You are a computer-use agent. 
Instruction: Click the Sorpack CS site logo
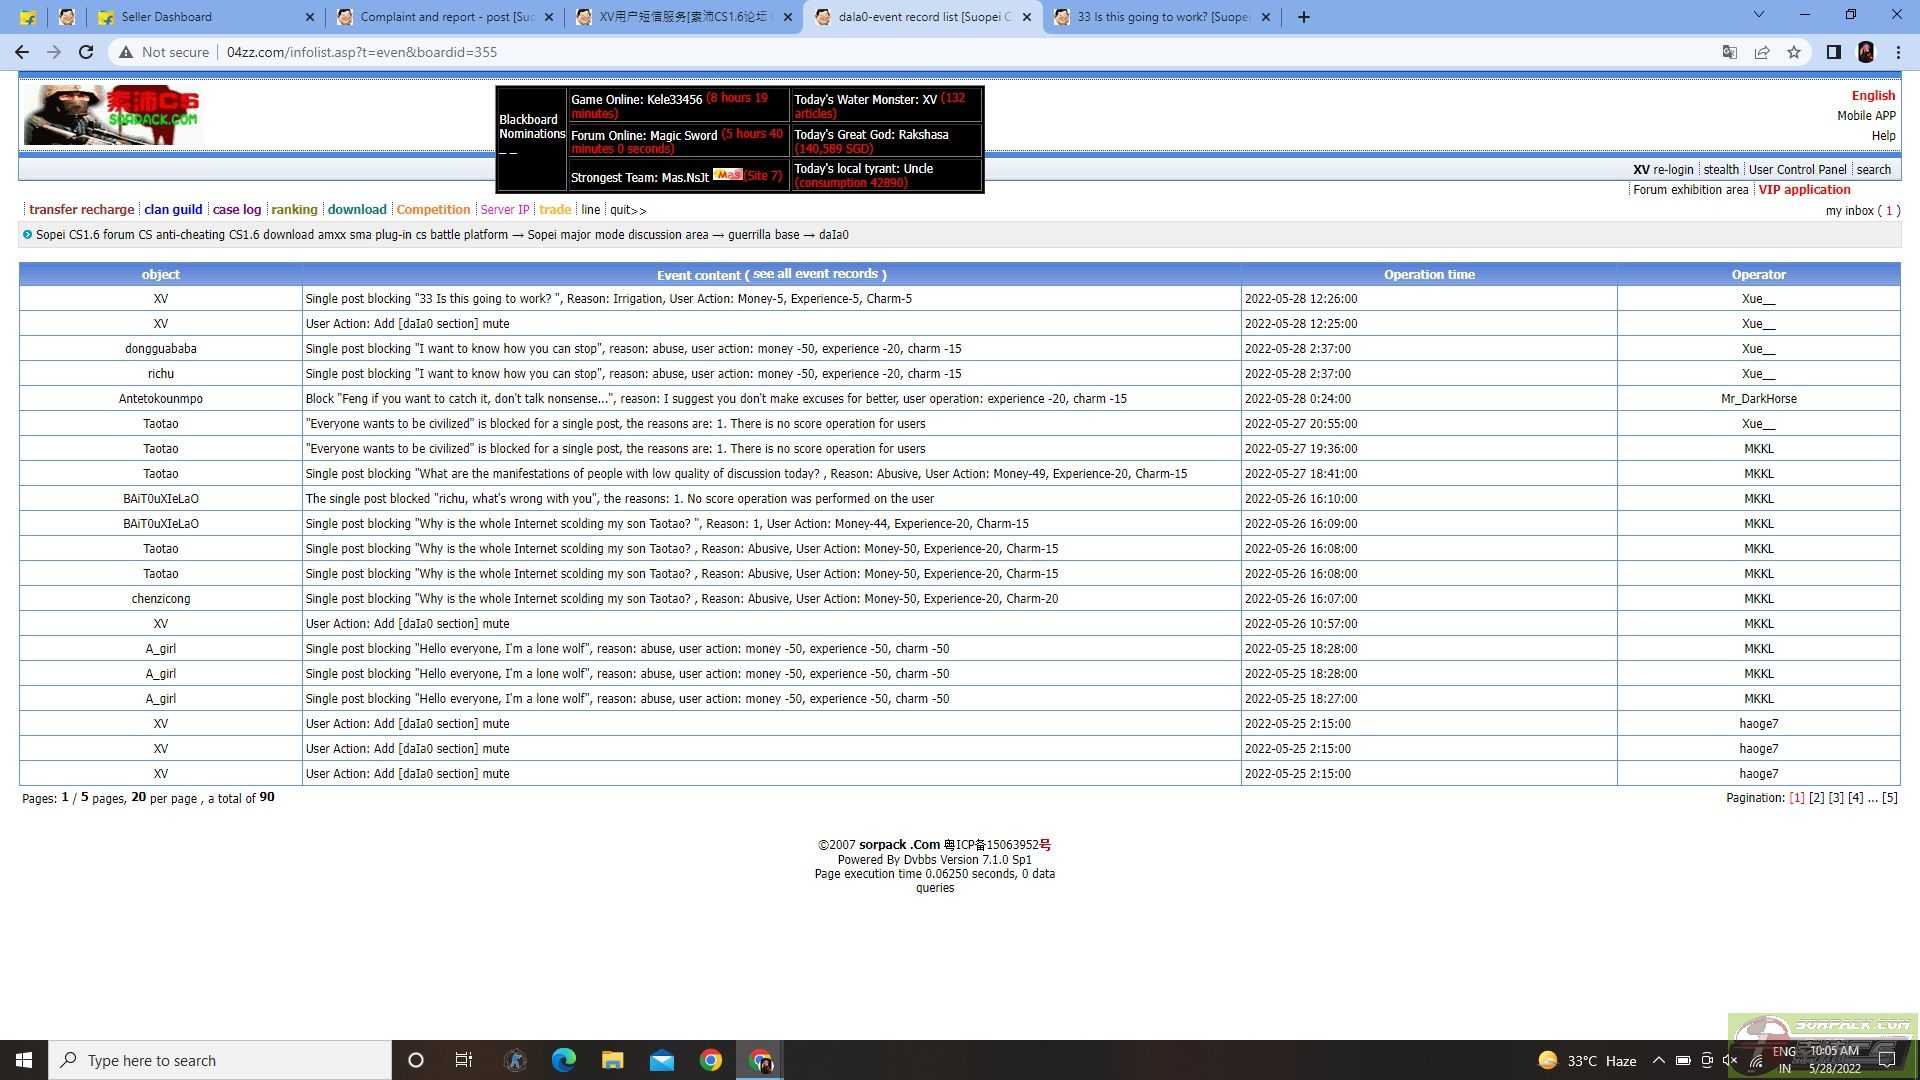coord(112,115)
